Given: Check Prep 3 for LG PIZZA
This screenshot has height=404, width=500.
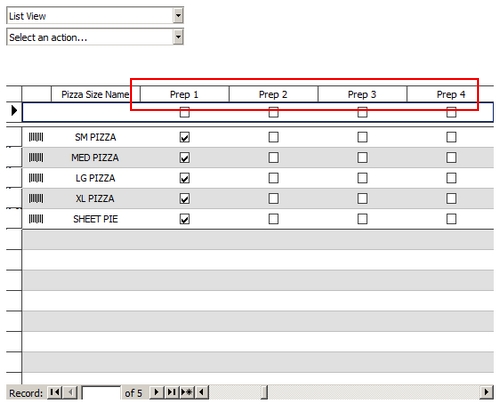Looking at the screenshot, I should [x=362, y=178].
